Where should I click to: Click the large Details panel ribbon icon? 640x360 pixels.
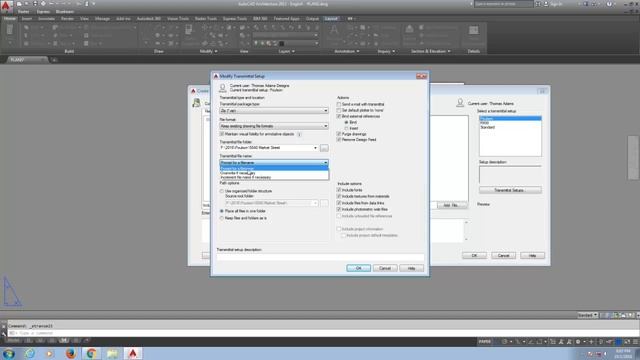point(473,31)
